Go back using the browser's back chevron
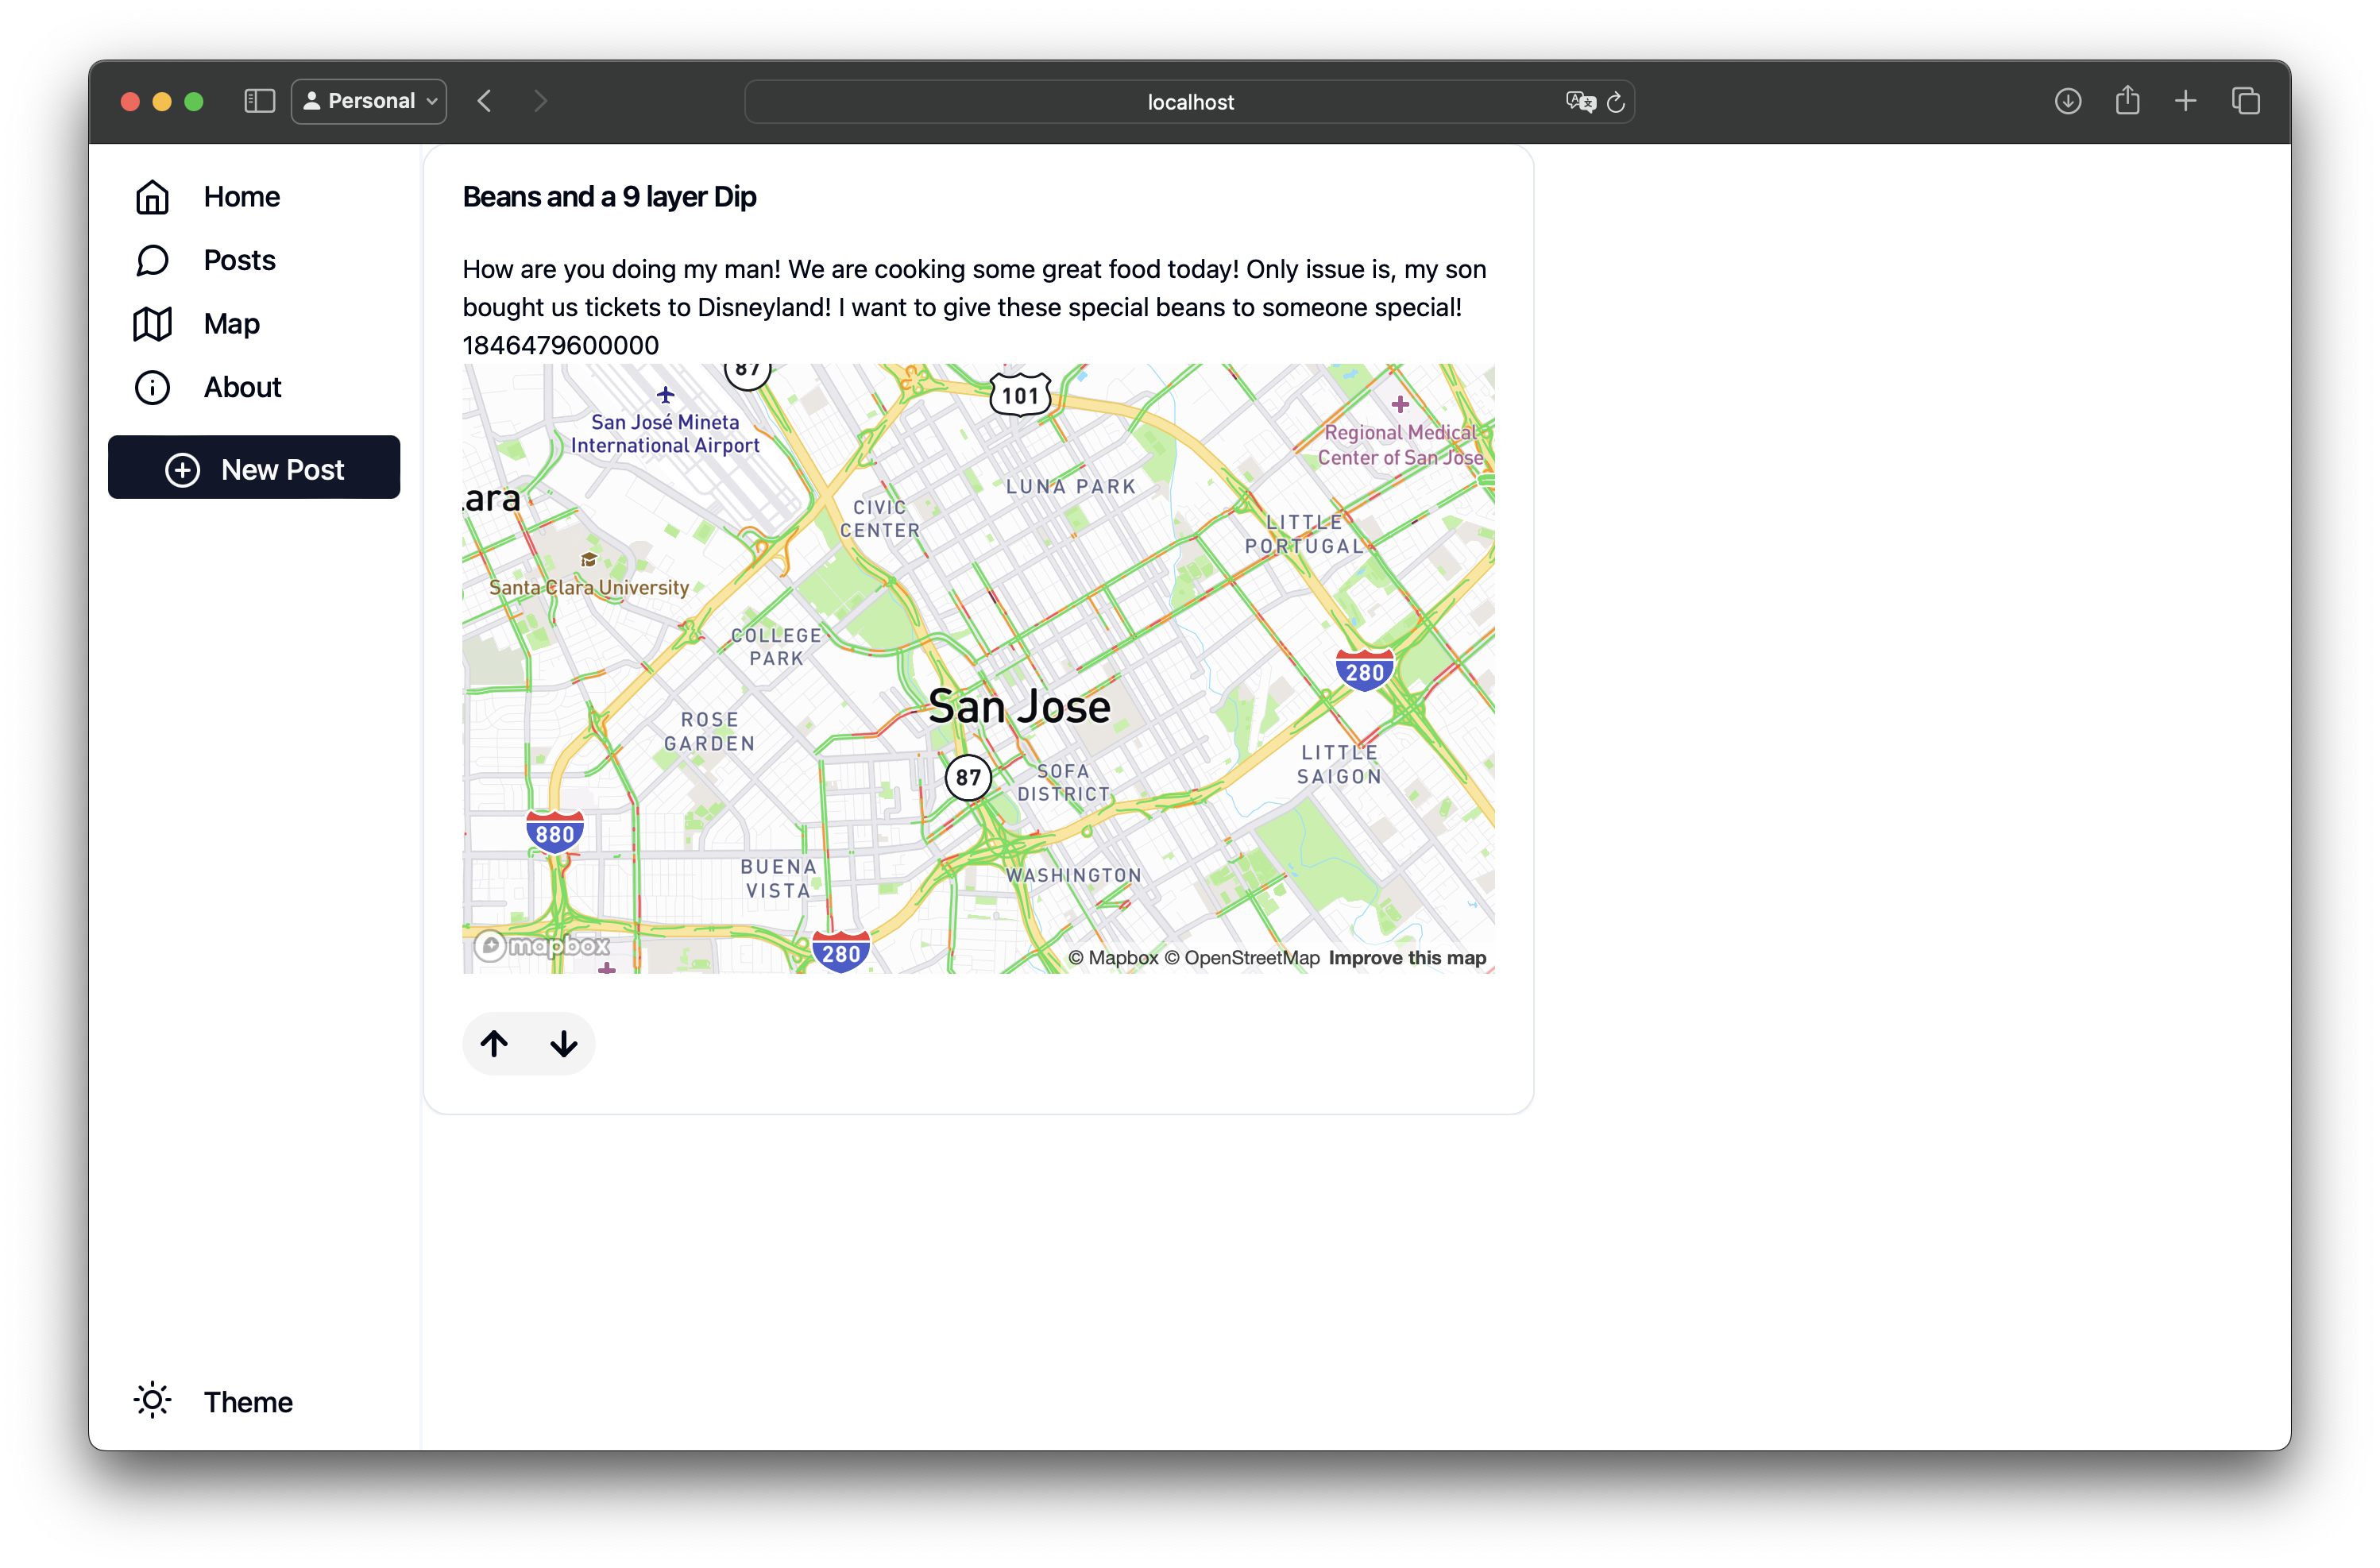This screenshot has width=2380, height=1568. tap(485, 101)
